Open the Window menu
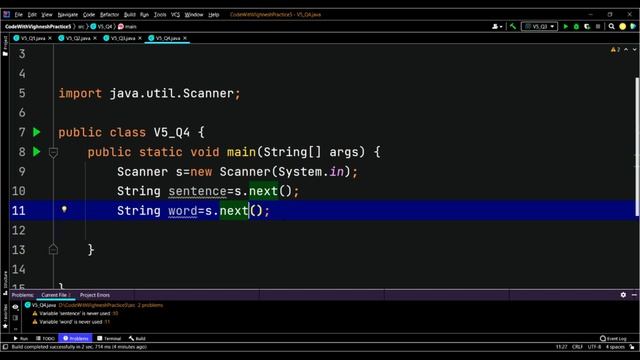The width and height of the screenshot is (640, 360). [x=194, y=14]
